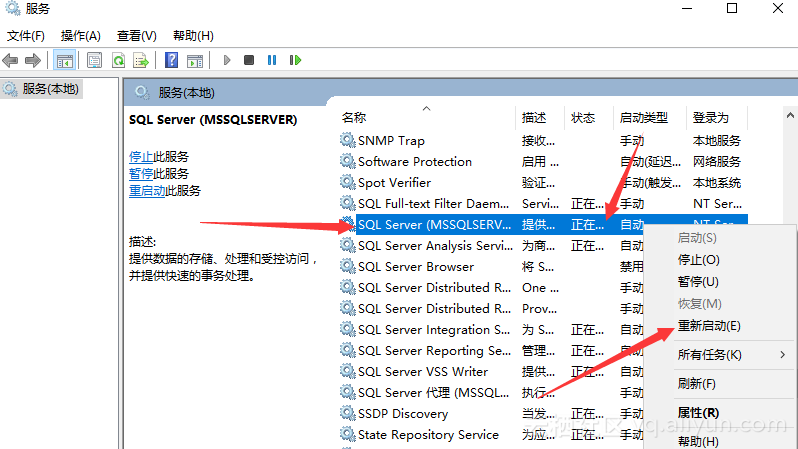Restart service using toolbar restart icon
Viewport: 798px width, 449px height.
(295, 60)
